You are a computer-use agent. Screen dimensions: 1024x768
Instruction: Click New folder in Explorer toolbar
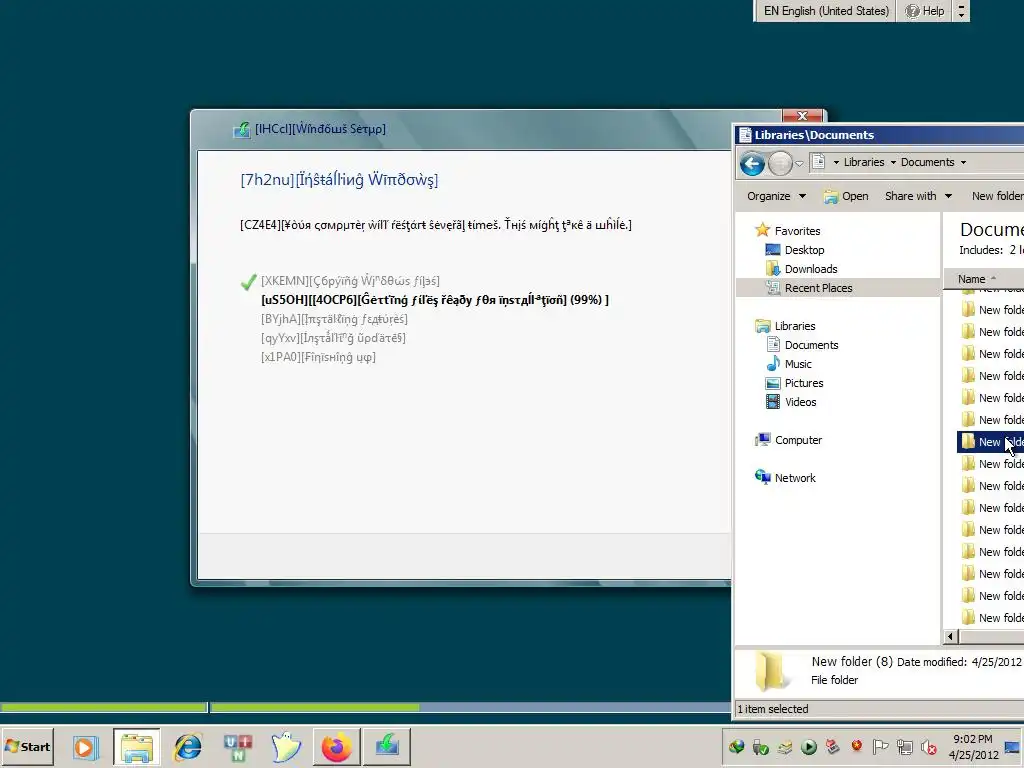[997, 196]
